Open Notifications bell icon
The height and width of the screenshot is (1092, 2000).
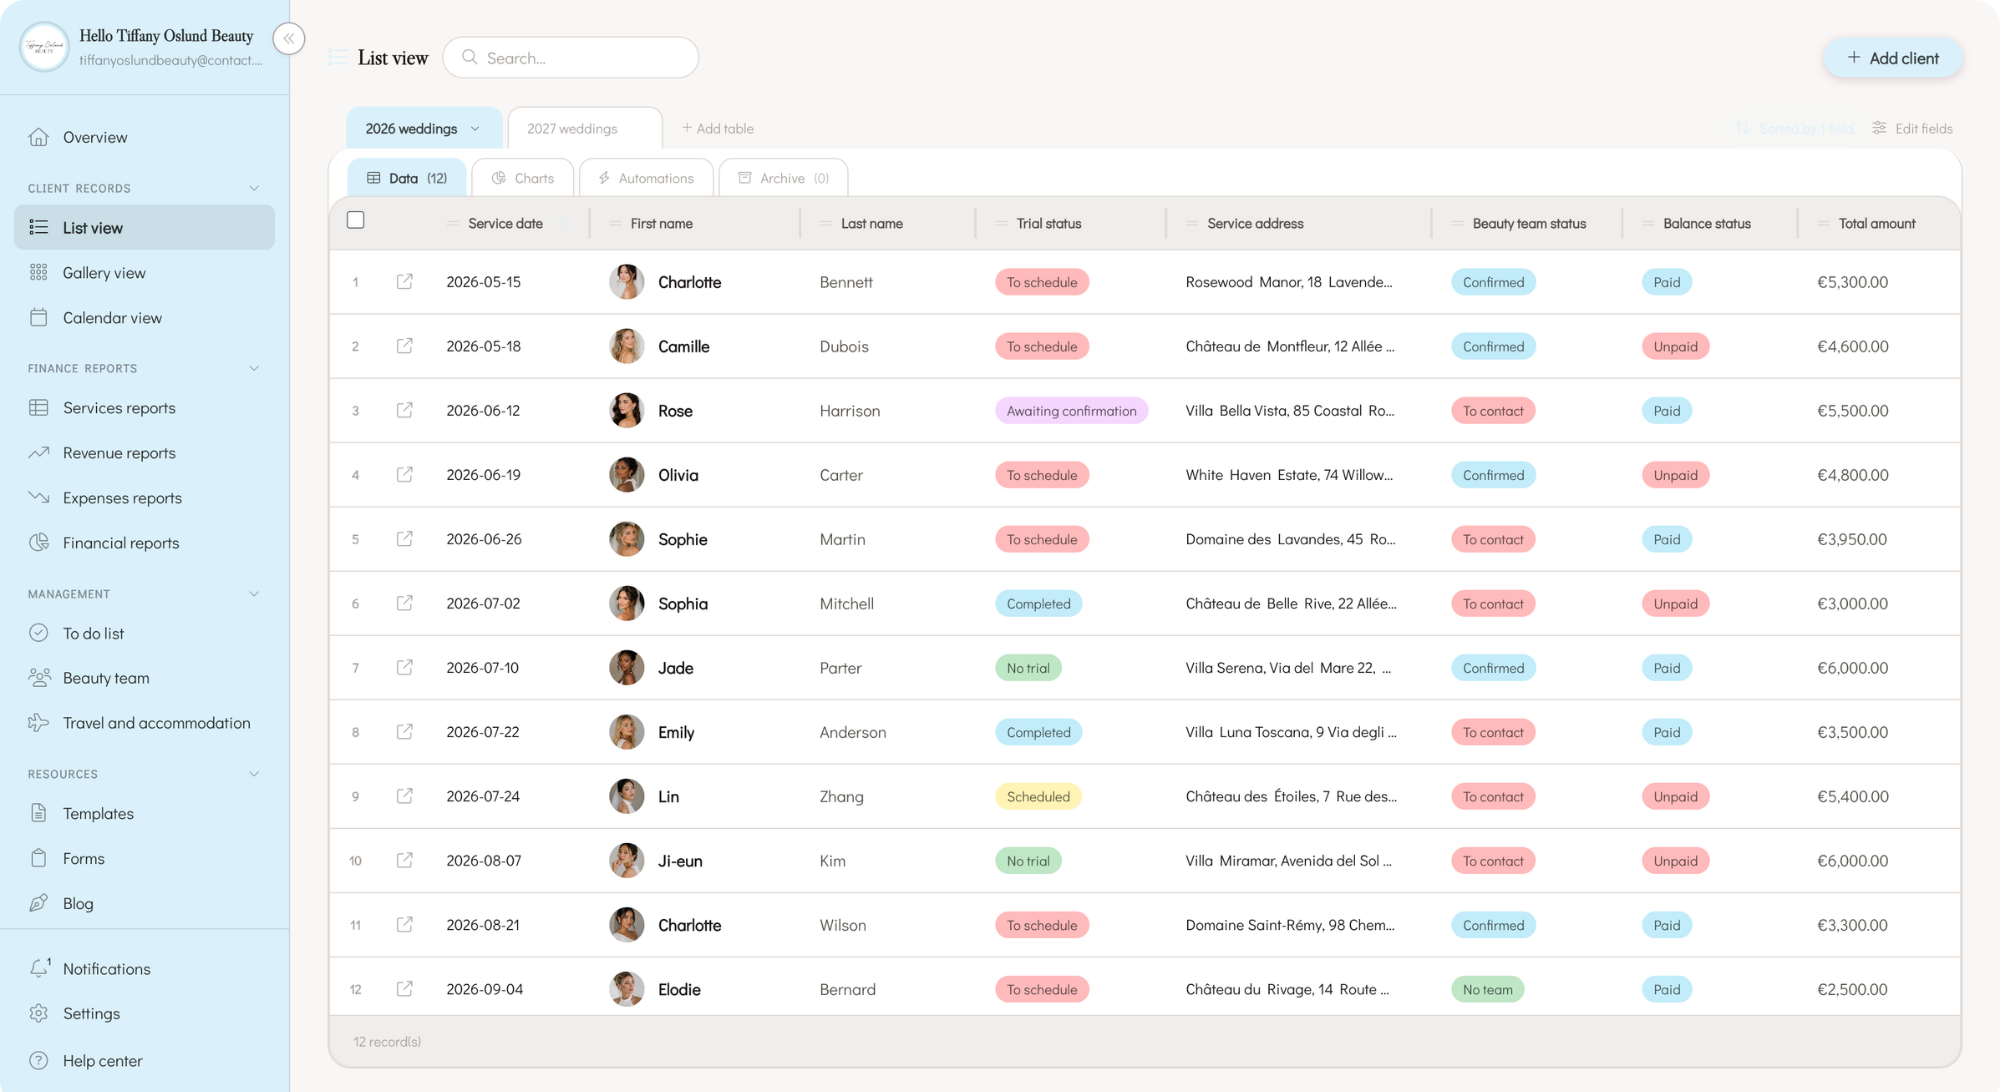click(x=39, y=968)
